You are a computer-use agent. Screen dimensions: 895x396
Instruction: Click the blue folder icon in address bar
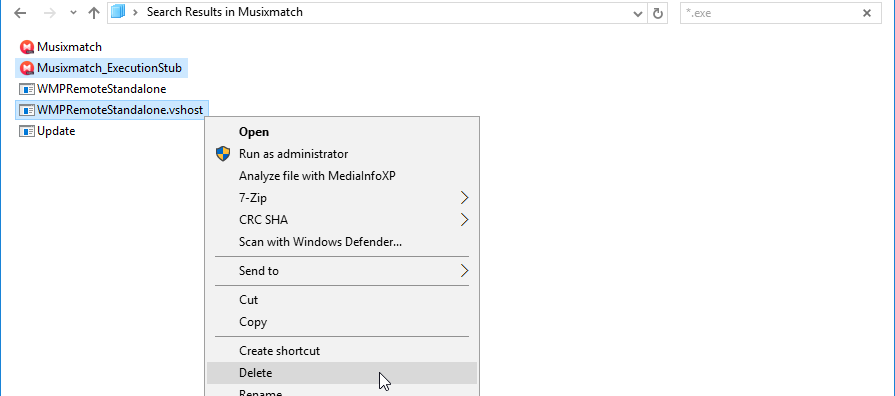click(x=118, y=12)
